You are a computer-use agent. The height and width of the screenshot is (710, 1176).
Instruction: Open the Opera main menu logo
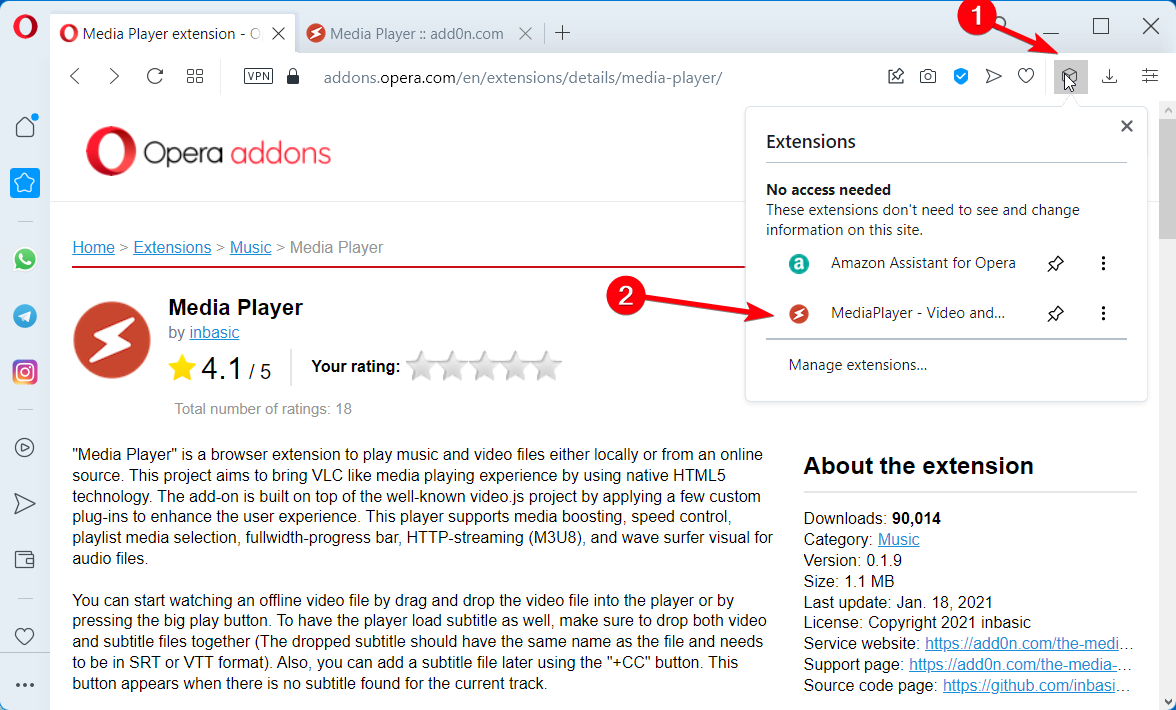26,28
